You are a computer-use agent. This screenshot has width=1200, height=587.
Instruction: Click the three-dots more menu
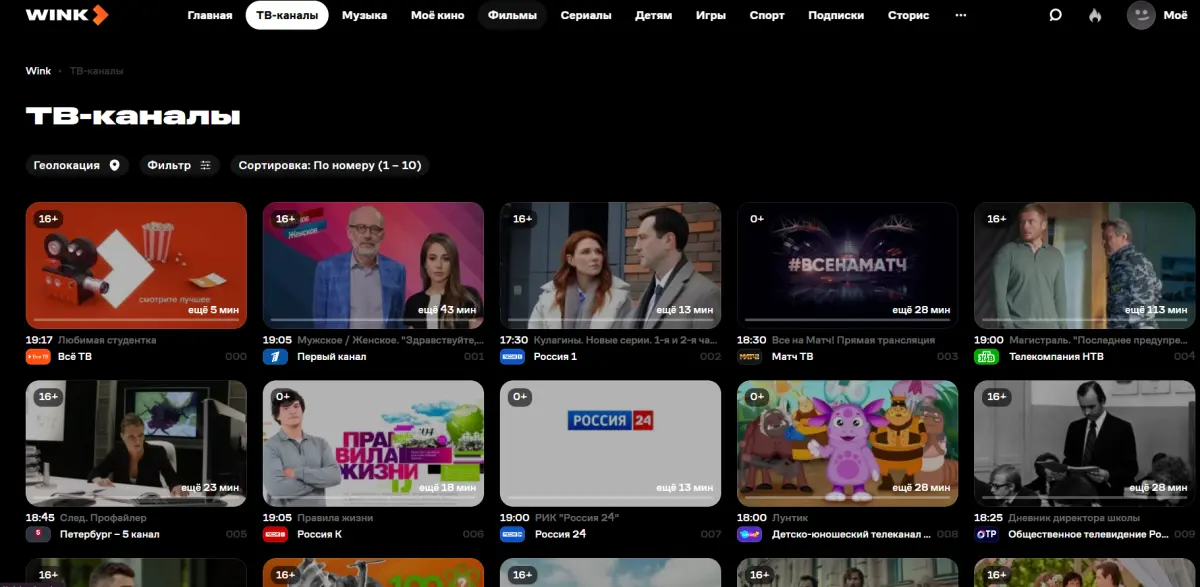(961, 15)
